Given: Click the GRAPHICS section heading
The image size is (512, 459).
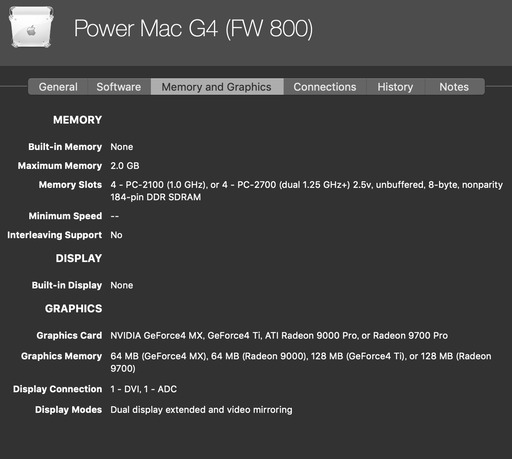Looking at the screenshot, I should (74, 309).
